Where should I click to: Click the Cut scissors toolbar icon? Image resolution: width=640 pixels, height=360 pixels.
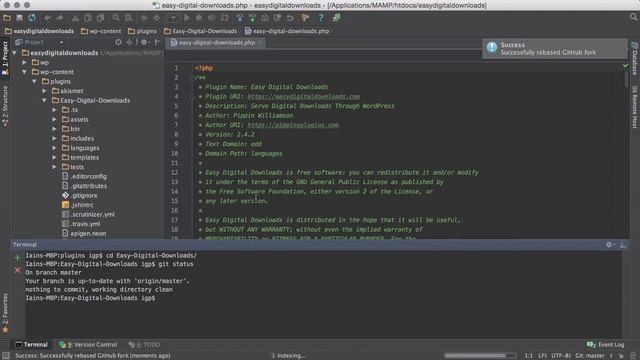[x=75, y=18]
